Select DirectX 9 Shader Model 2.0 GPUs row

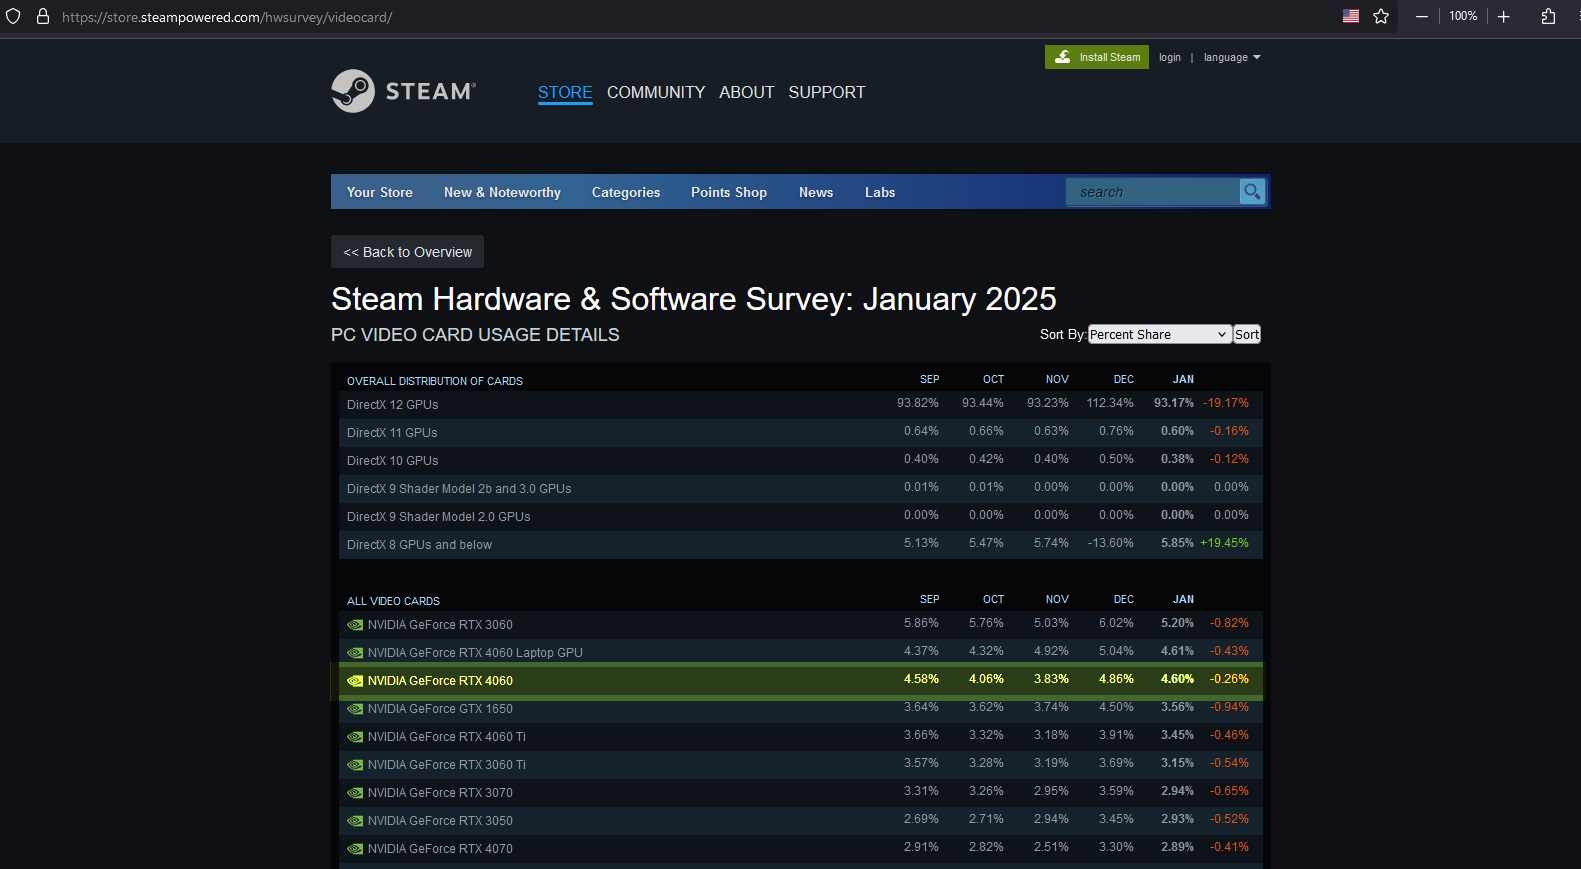pos(439,517)
